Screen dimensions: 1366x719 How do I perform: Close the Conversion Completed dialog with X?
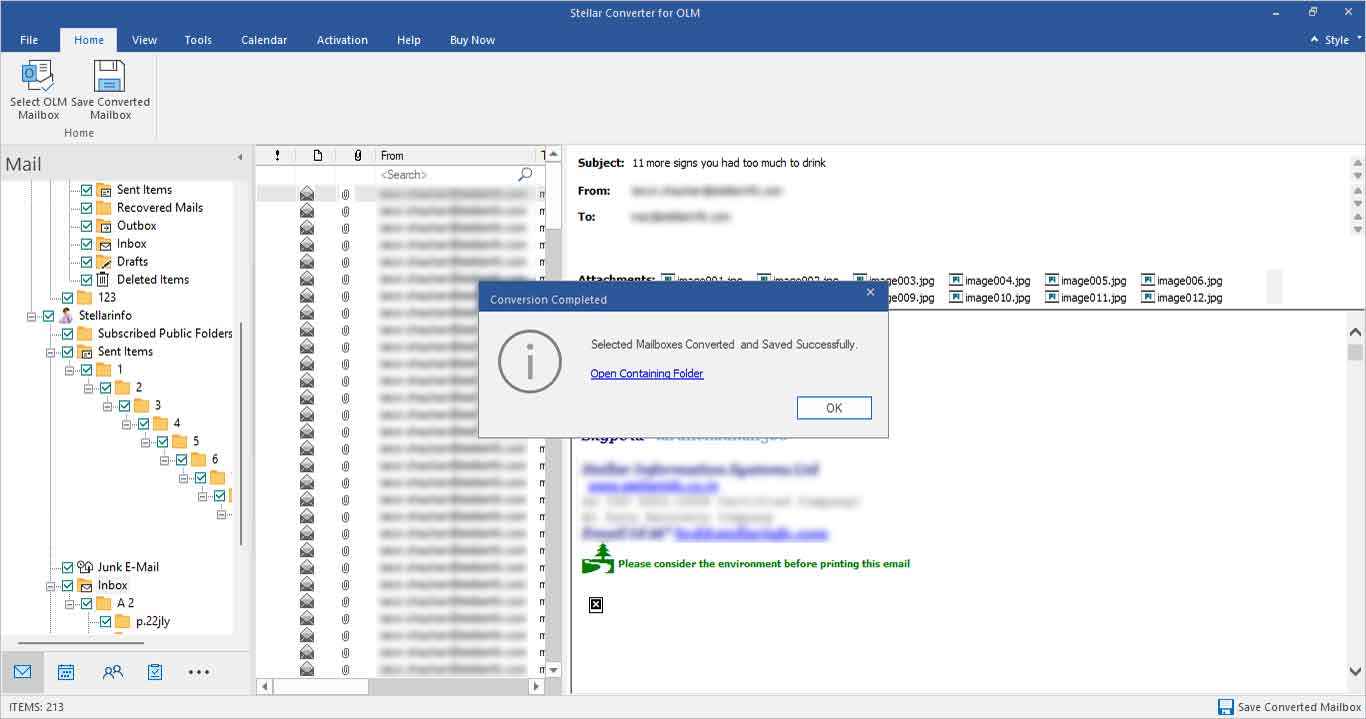(870, 292)
